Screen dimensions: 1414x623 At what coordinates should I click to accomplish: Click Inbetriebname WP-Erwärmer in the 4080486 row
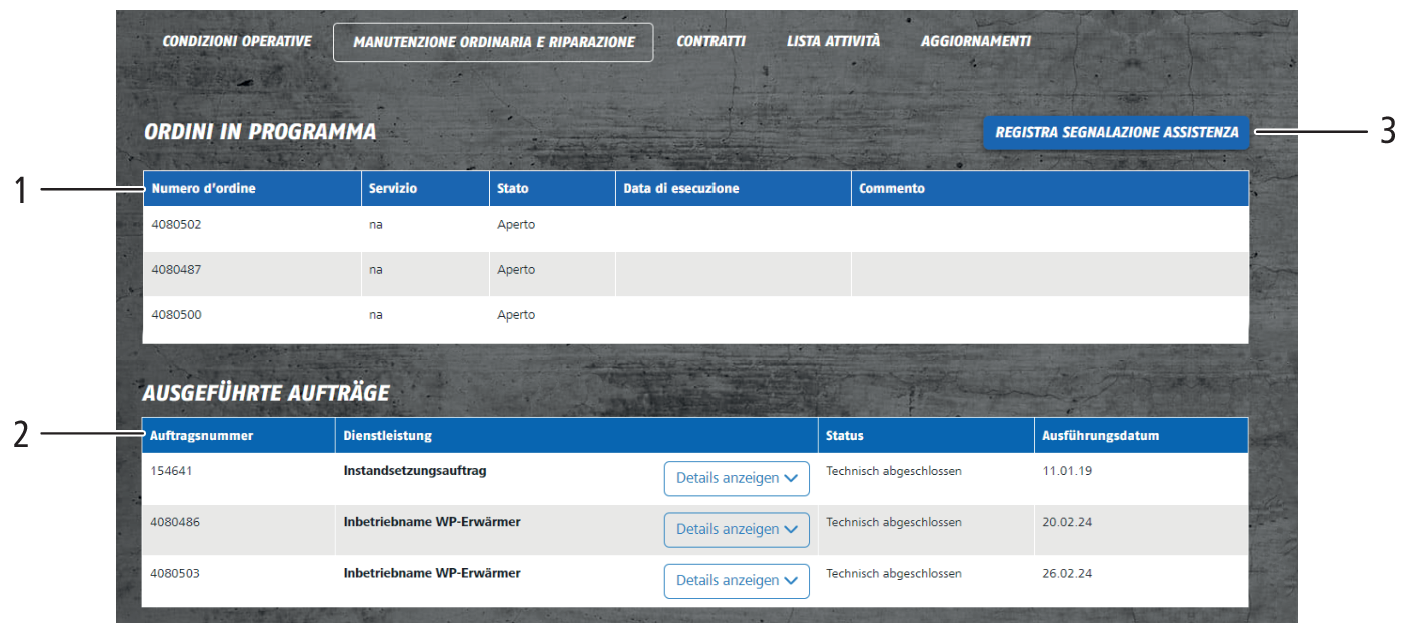432,522
